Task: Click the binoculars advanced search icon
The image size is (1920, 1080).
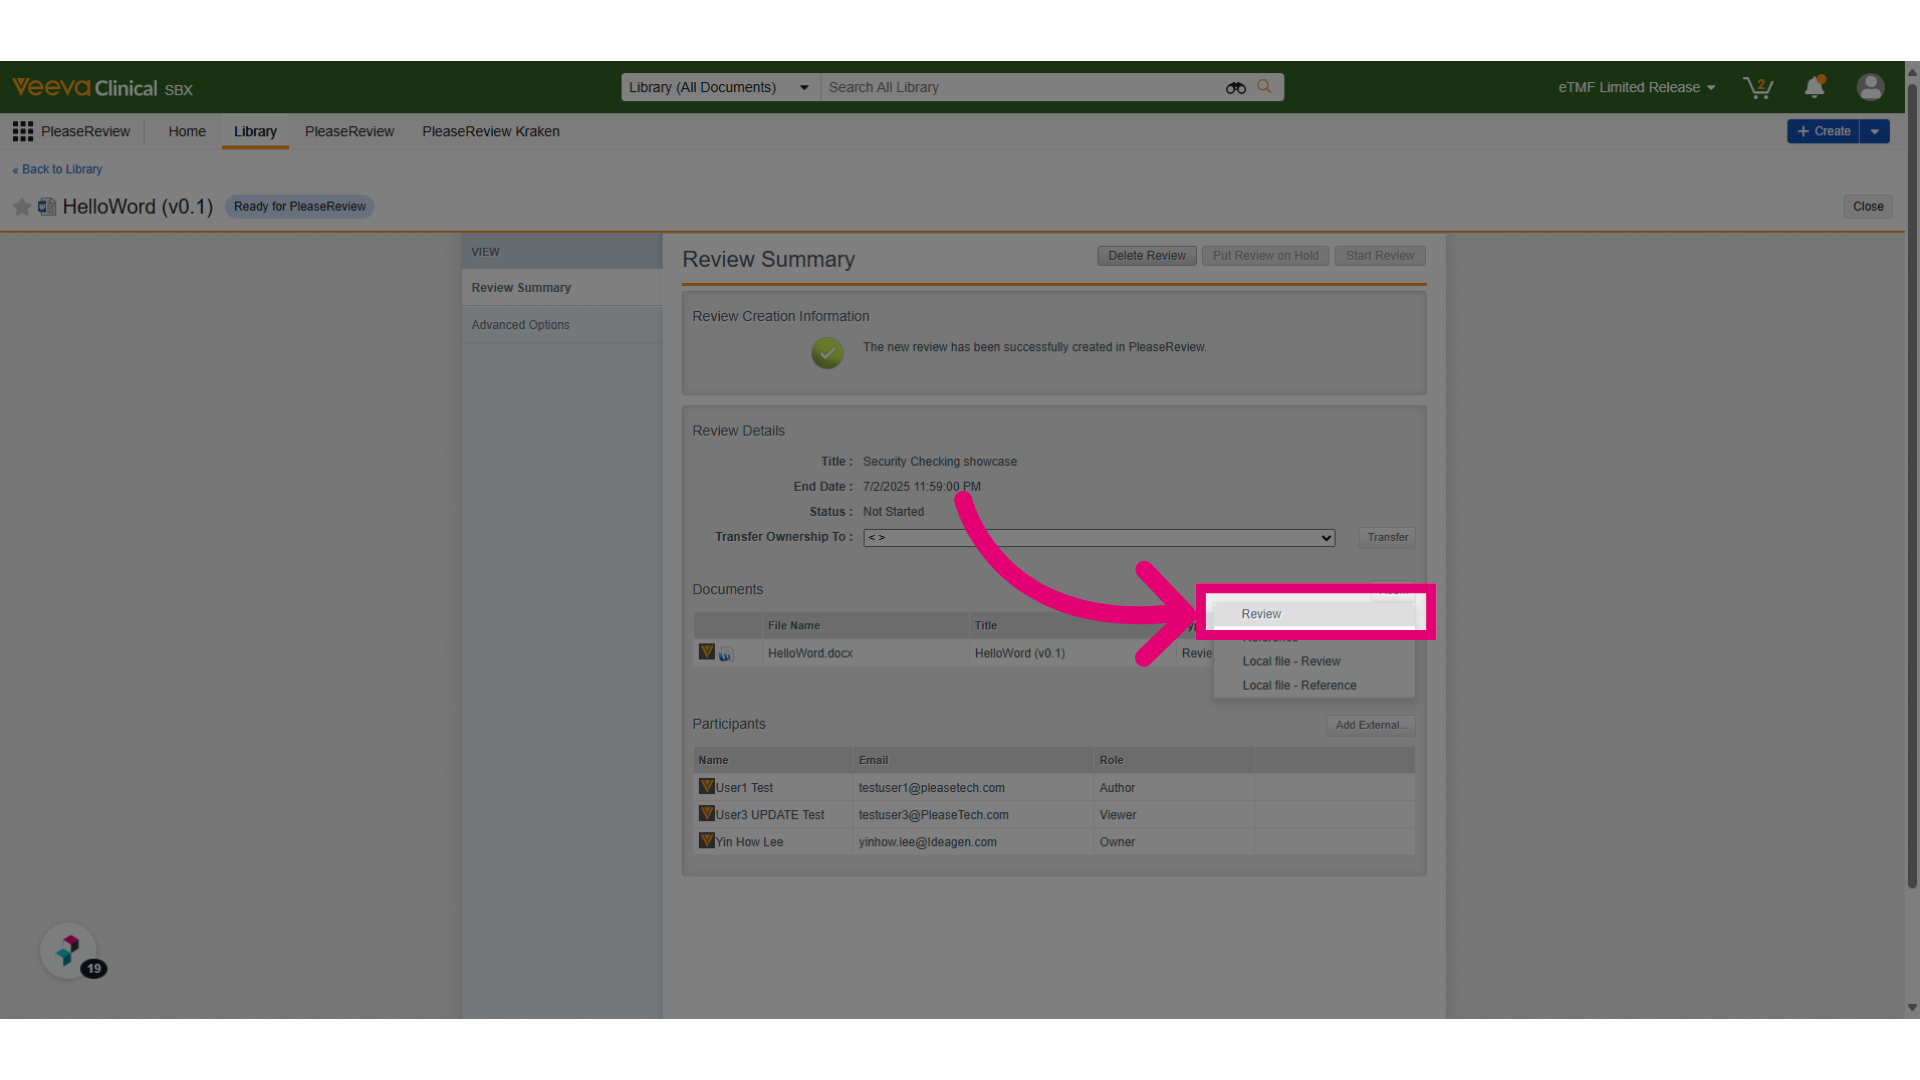Action: coord(1236,88)
